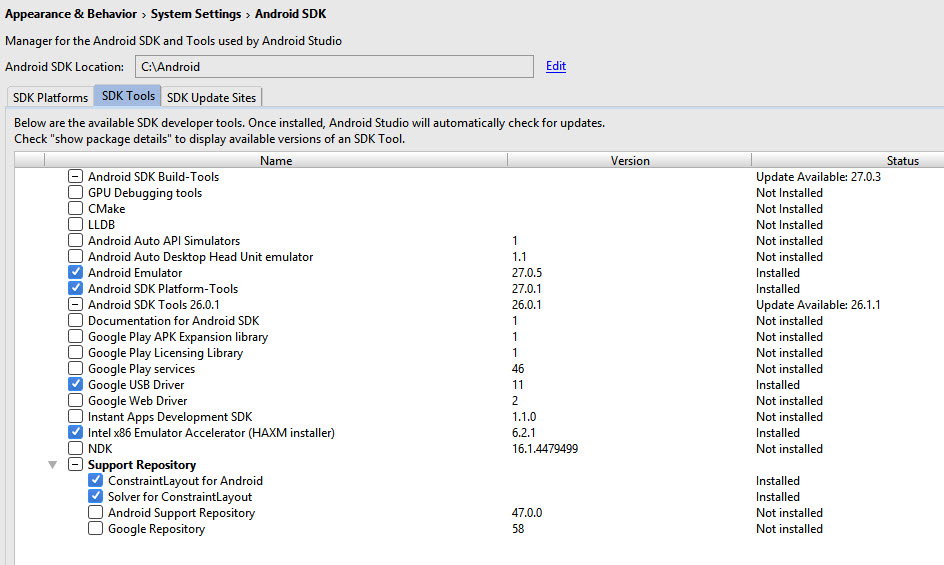The height and width of the screenshot is (565, 944).
Task: Check Instant Apps Development SDK
Action: click(75, 416)
